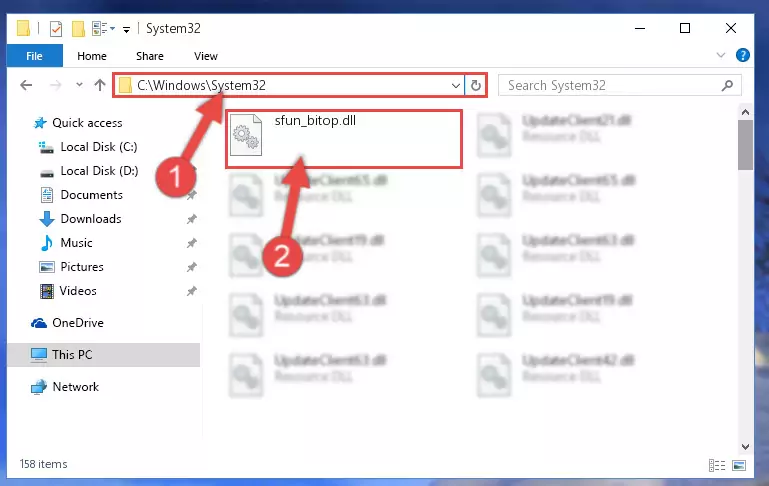Select This PC in navigation pane

coord(103,355)
